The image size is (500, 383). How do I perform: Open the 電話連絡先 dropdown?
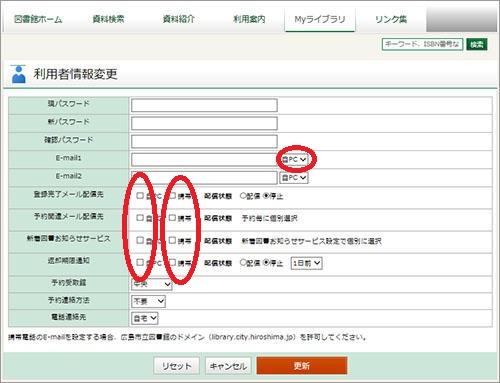tap(145, 319)
